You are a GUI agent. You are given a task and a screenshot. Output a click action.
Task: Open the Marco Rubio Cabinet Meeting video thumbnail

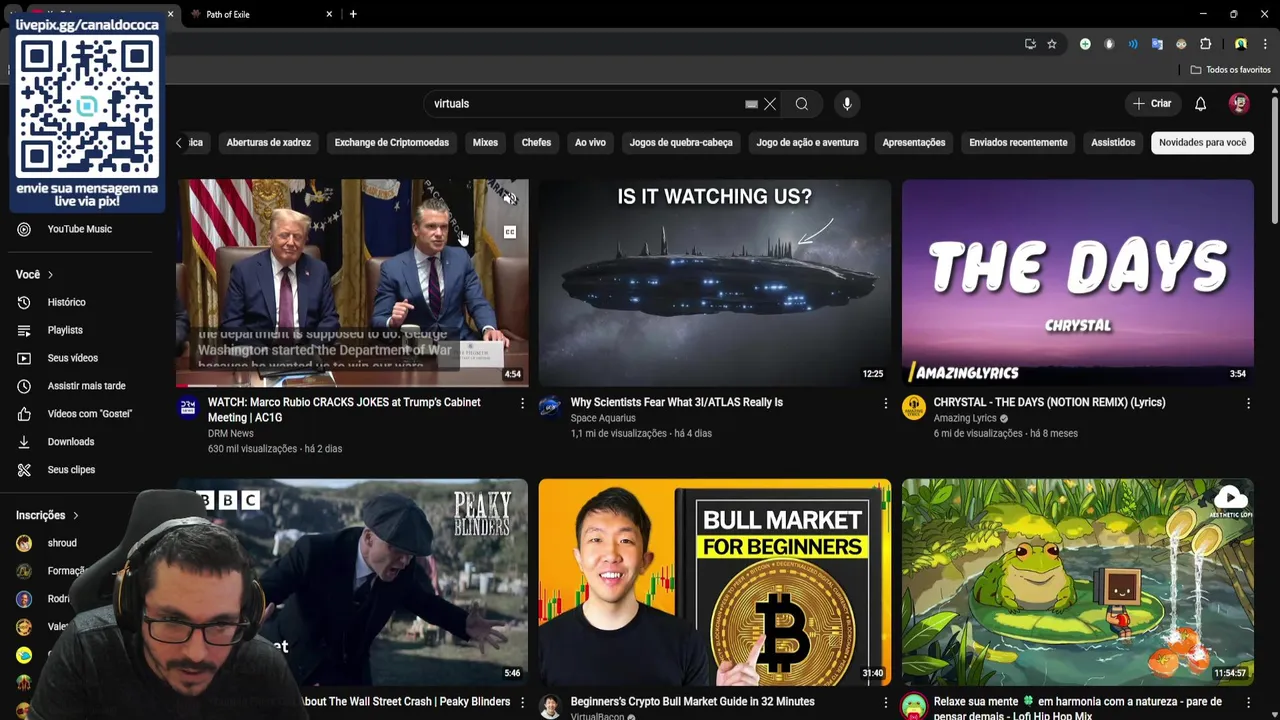(352, 283)
